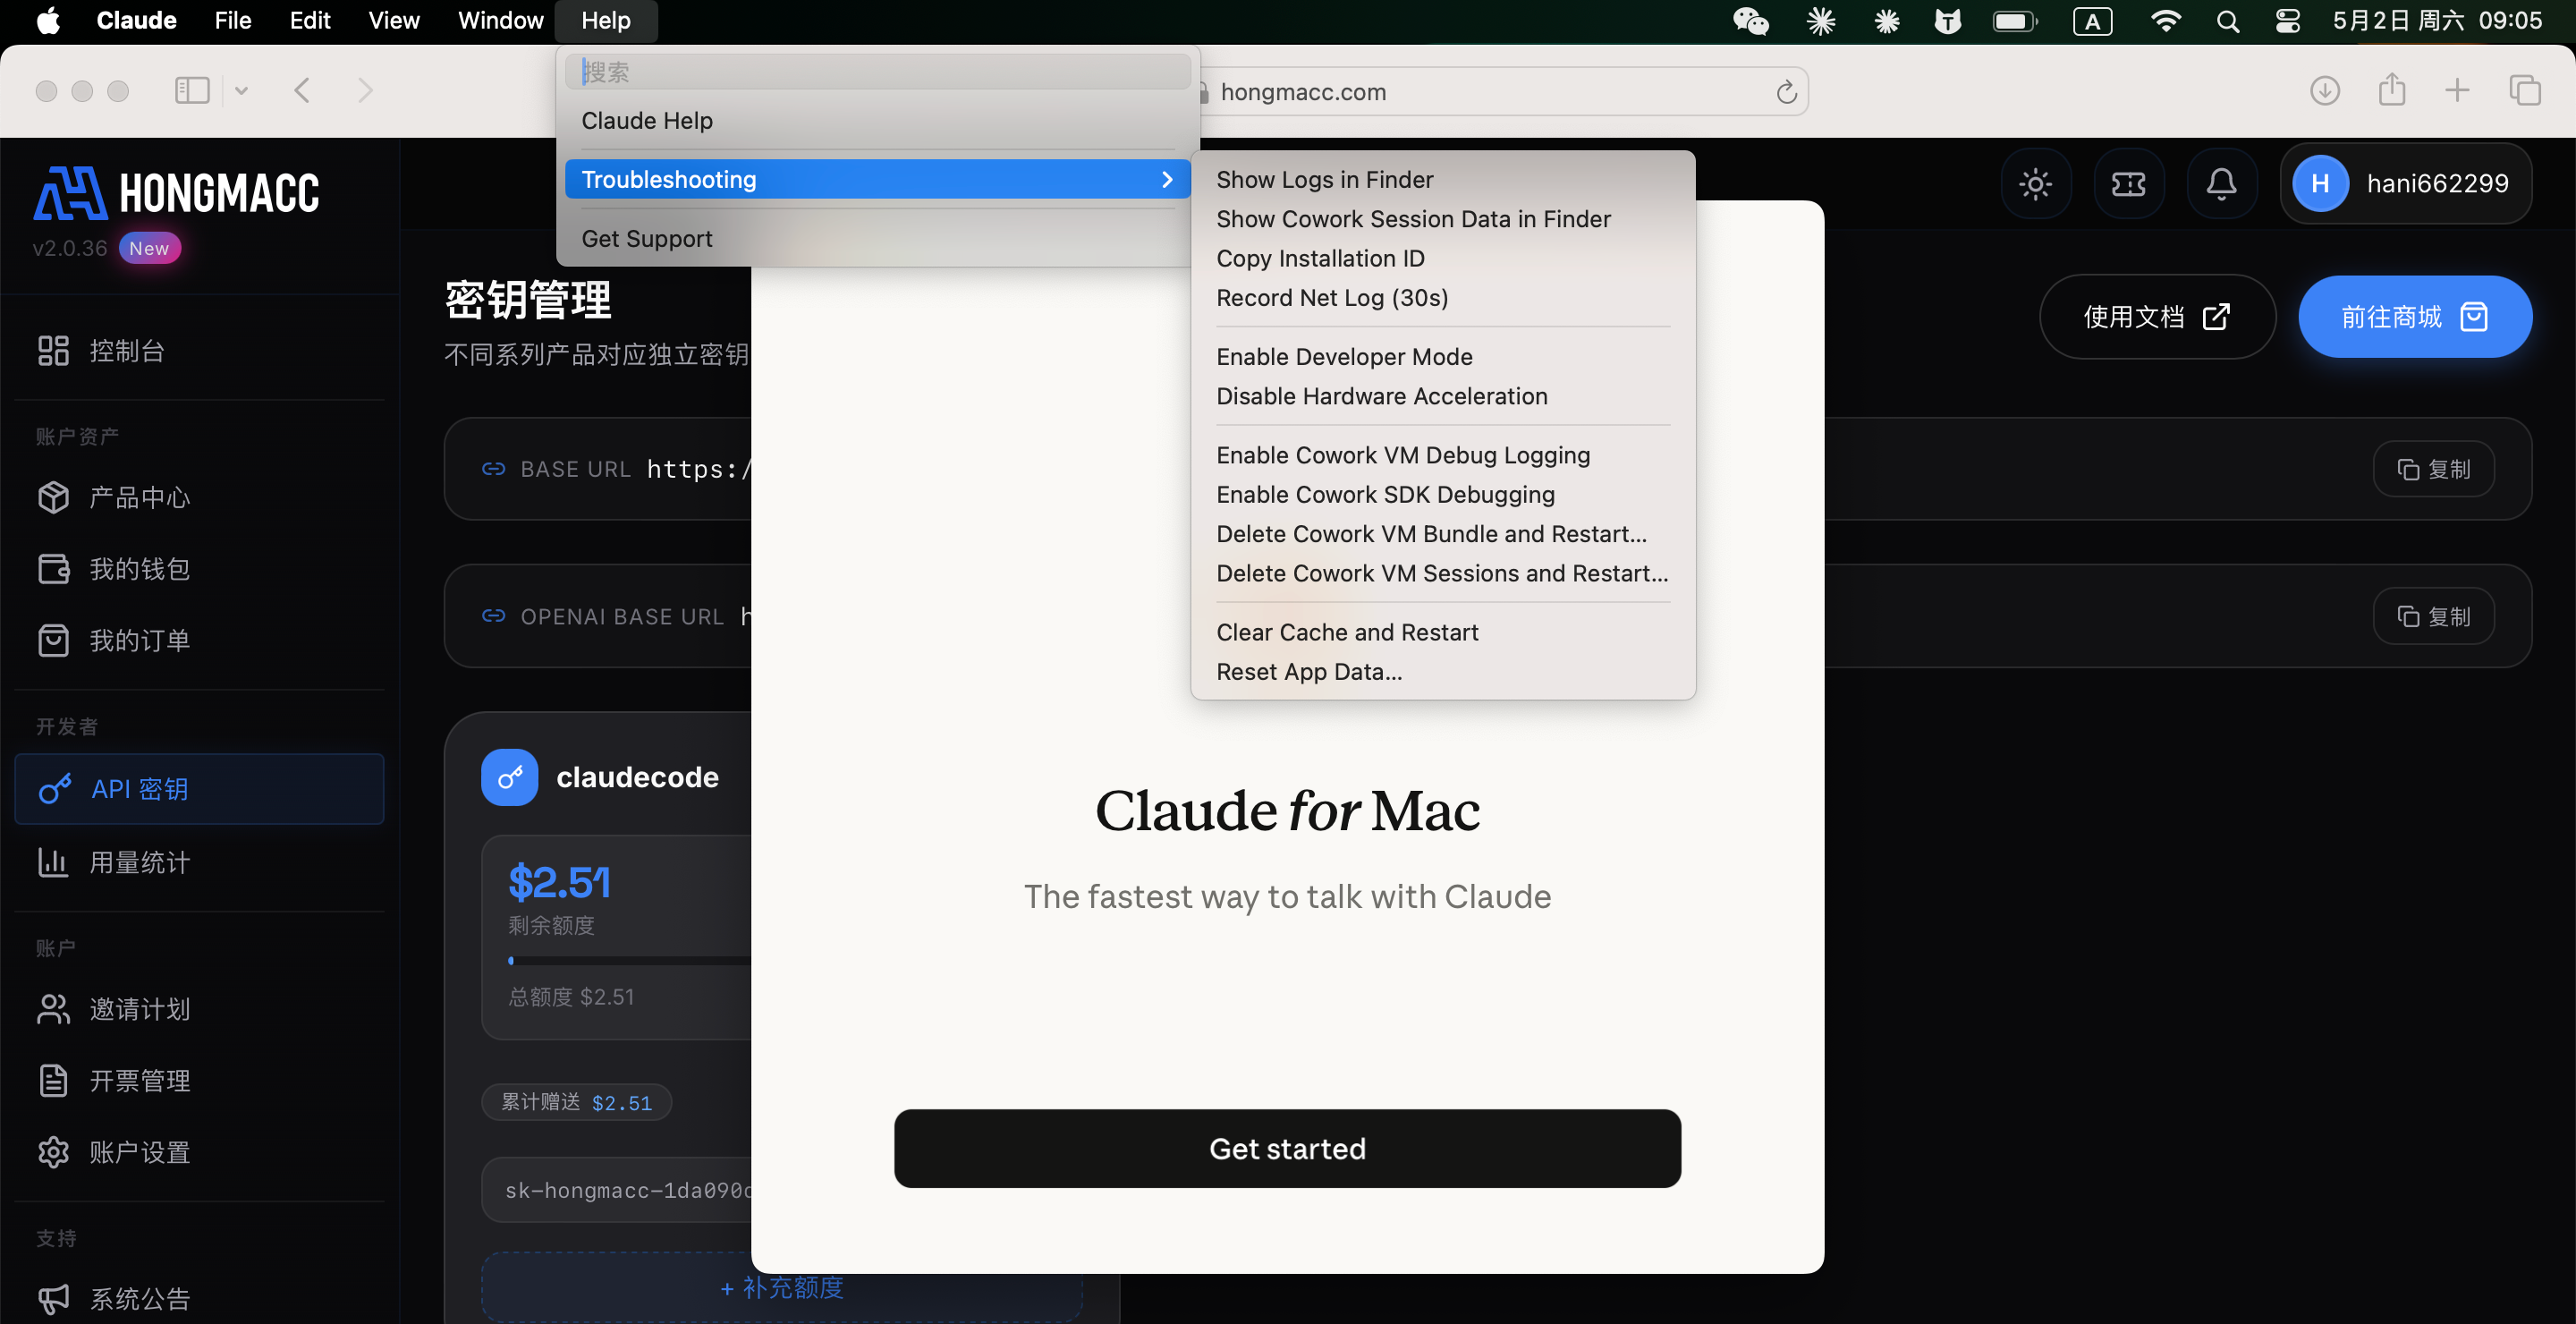The height and width of the screenshot is (1324, 2576).
Task: Reload the hongmacc.com page
Action: coord(1786,92)
